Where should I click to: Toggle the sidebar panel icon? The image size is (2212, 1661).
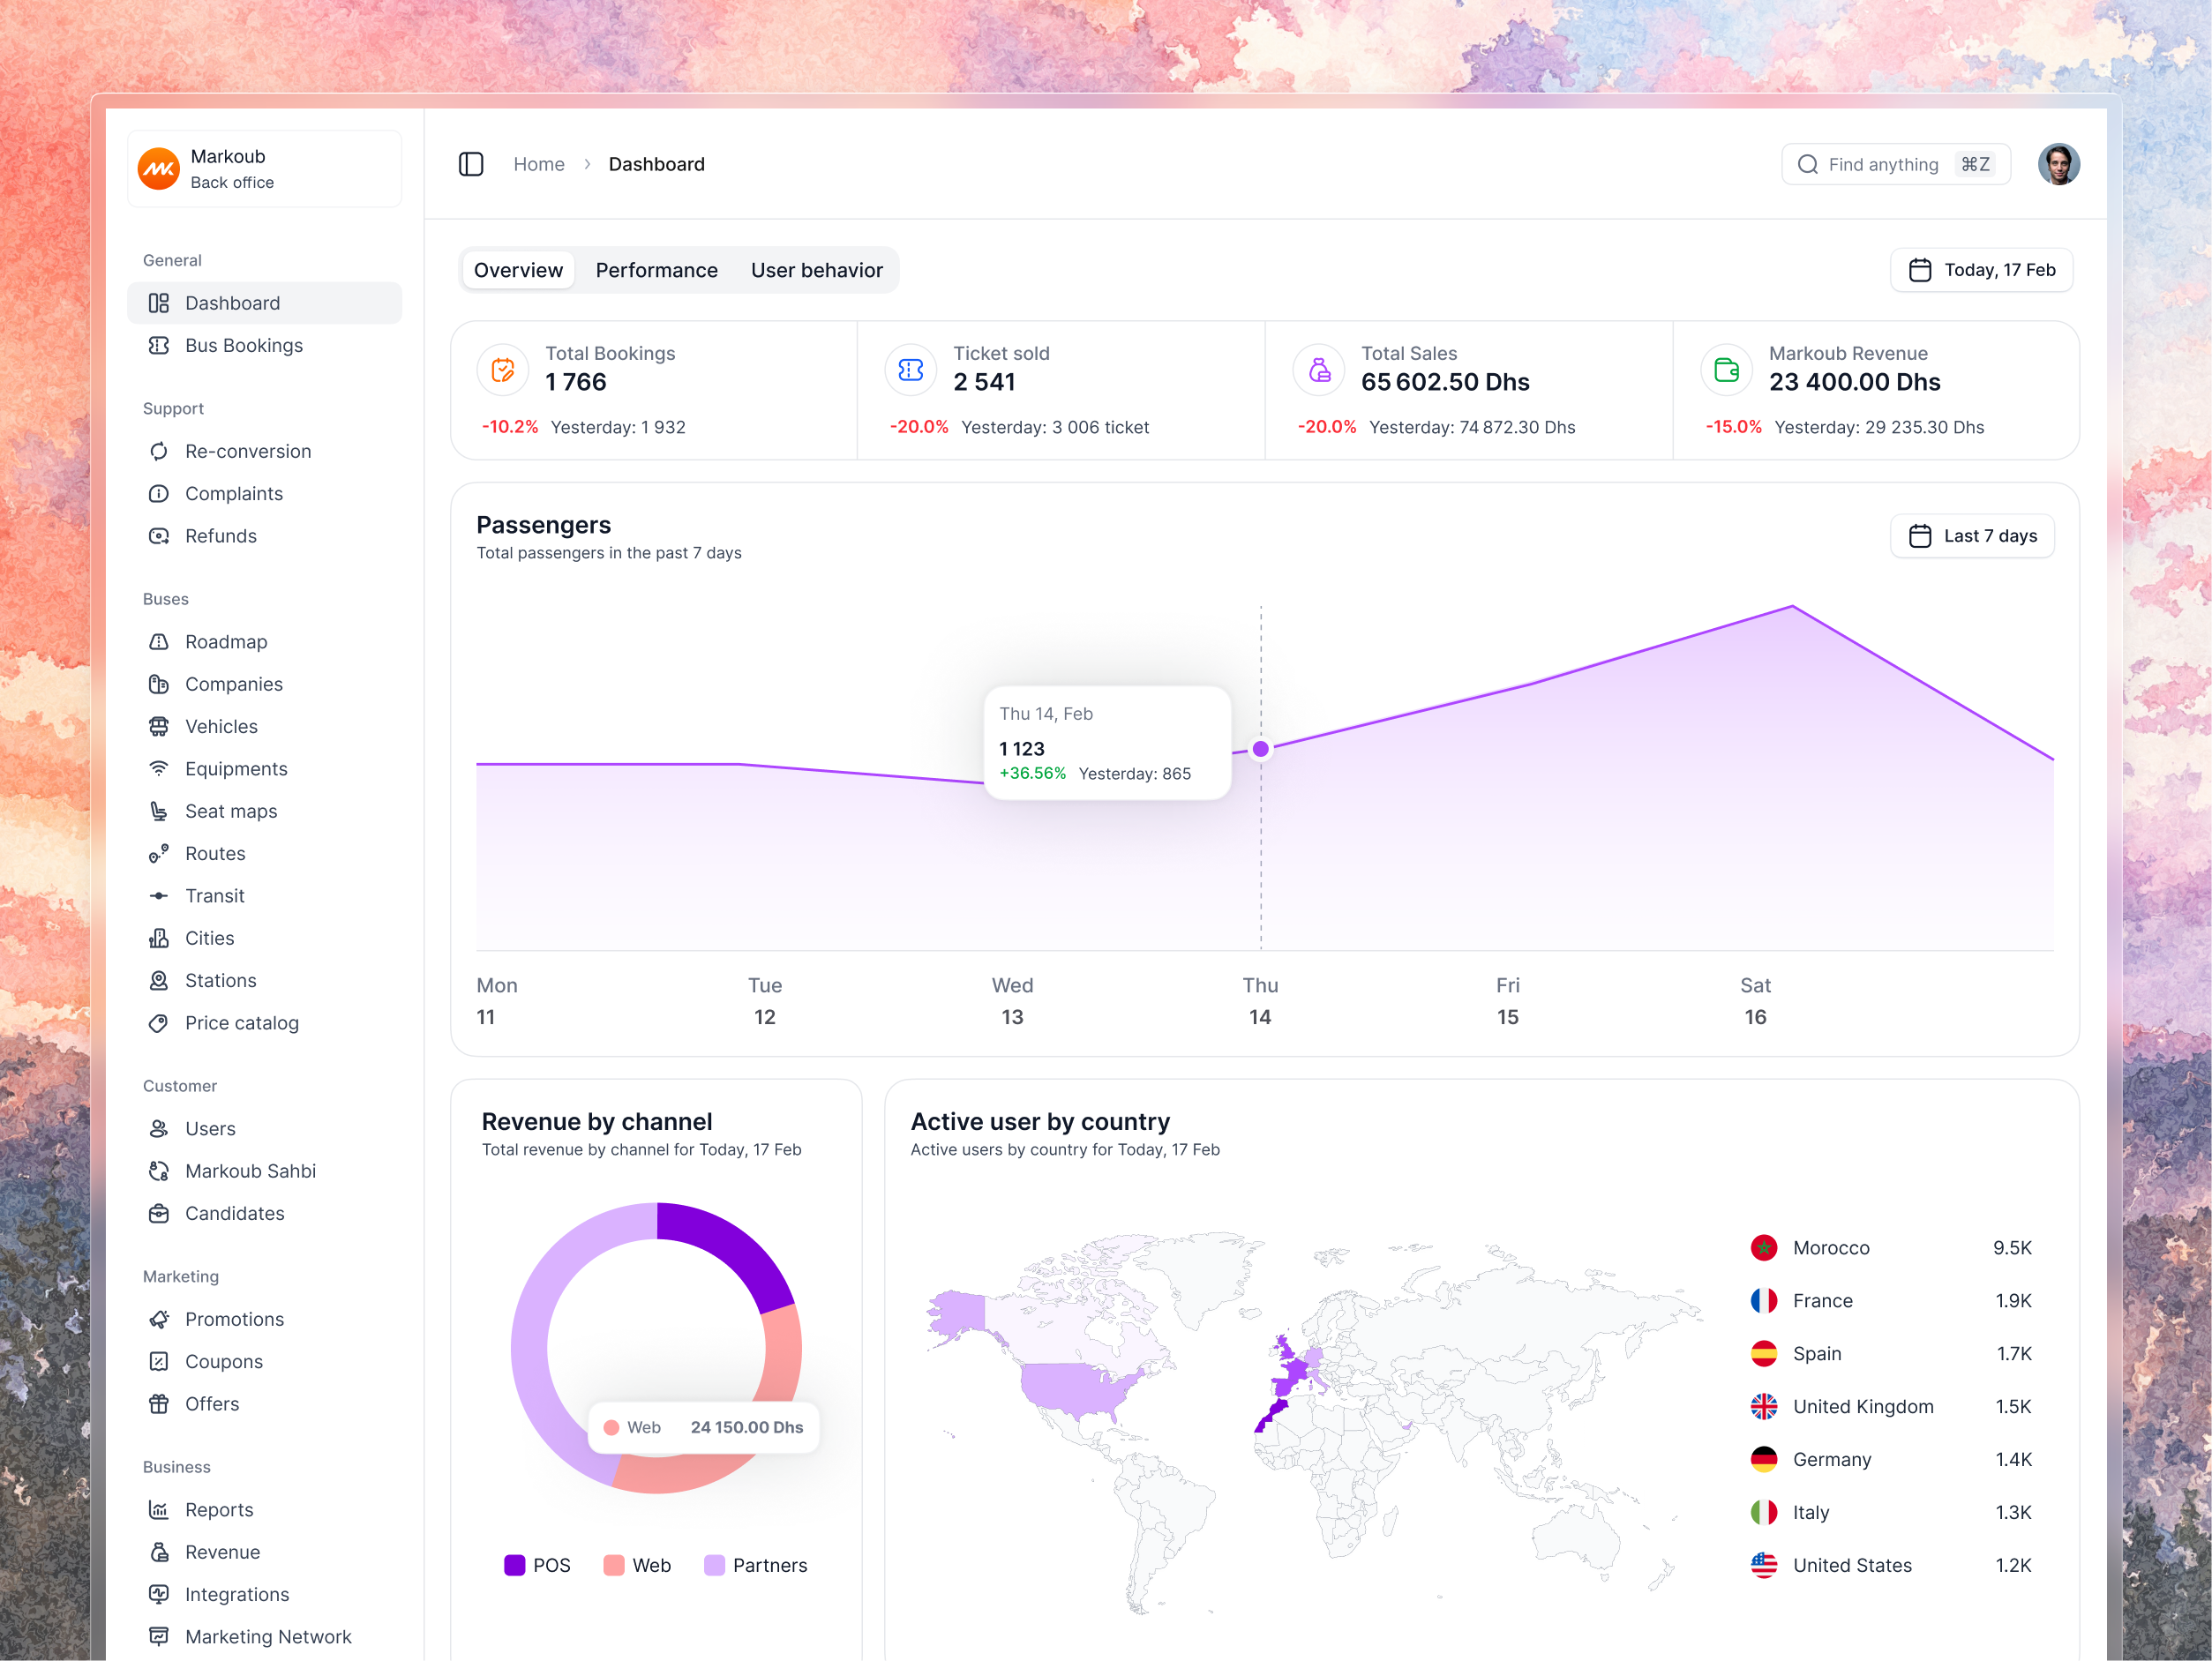point(471,164)
